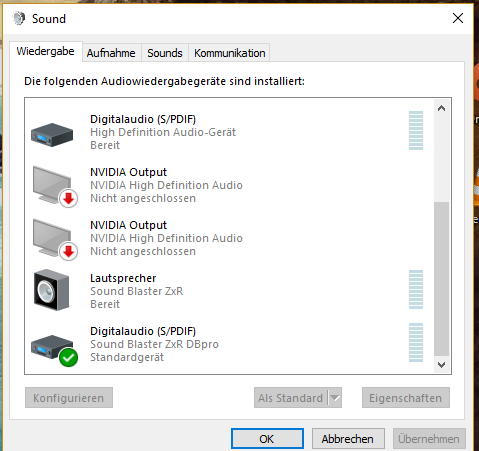Switch to the Wiedergabe tab
The image size is (479, 451).
click(x=46, y=51)
